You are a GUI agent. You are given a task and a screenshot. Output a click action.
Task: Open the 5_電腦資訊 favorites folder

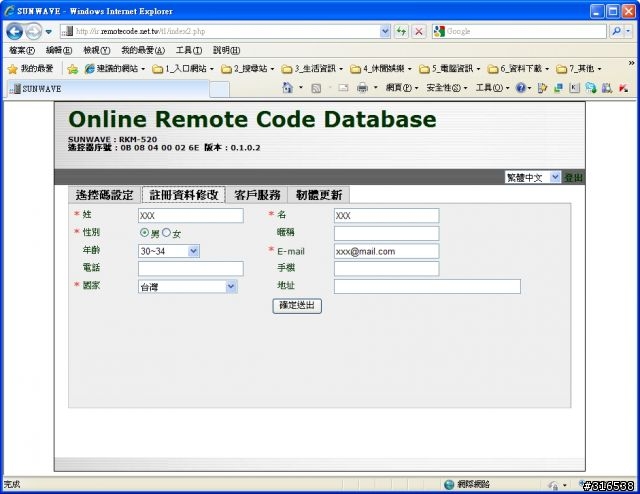(x=450, y=69)
